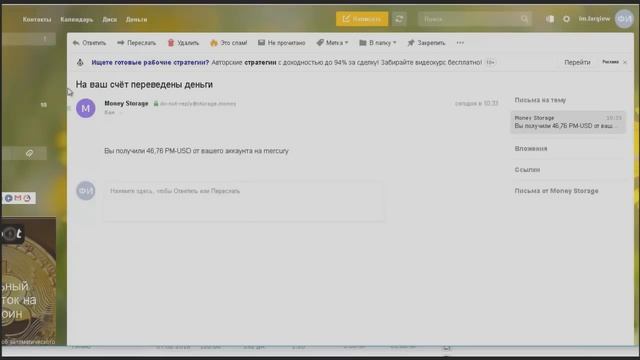Click the Перейти ad button
The image size is (640, 360).
tap(577, 62)
